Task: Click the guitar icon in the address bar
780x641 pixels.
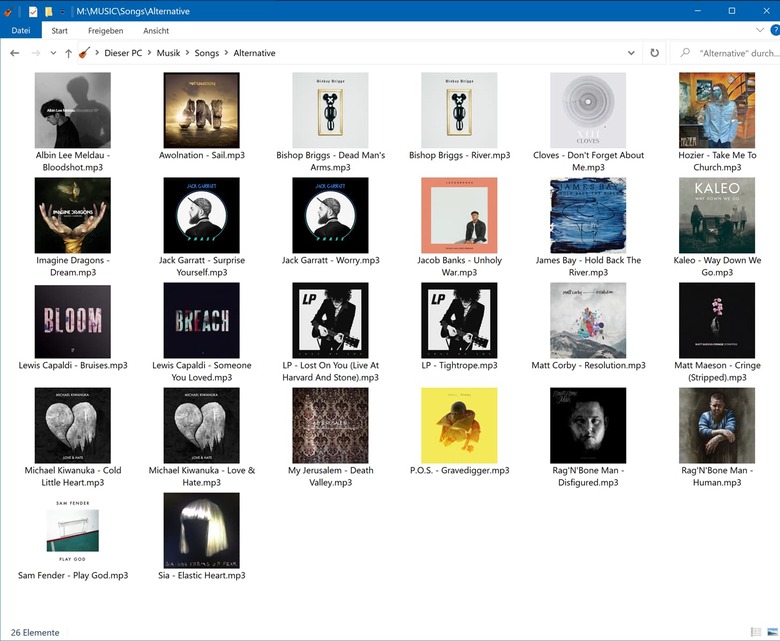Action: click(x=85, y=53)
